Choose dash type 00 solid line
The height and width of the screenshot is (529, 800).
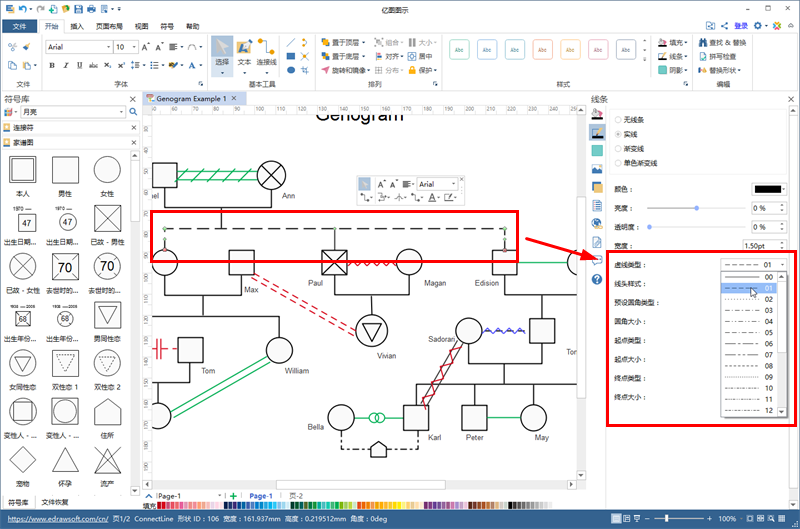748,277
